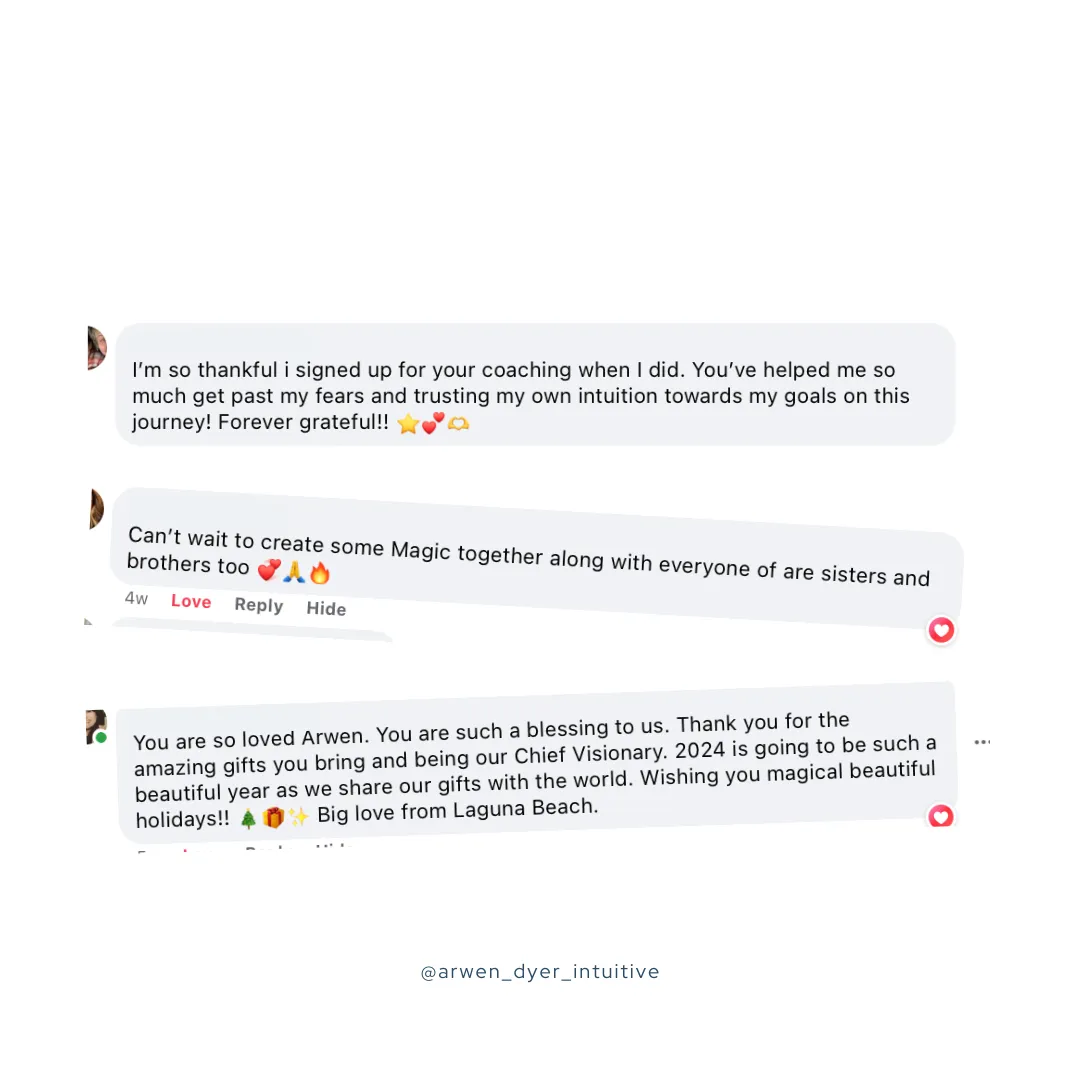
Task: Click Reply under the Magic comment
Action: (x=258, y=605)
